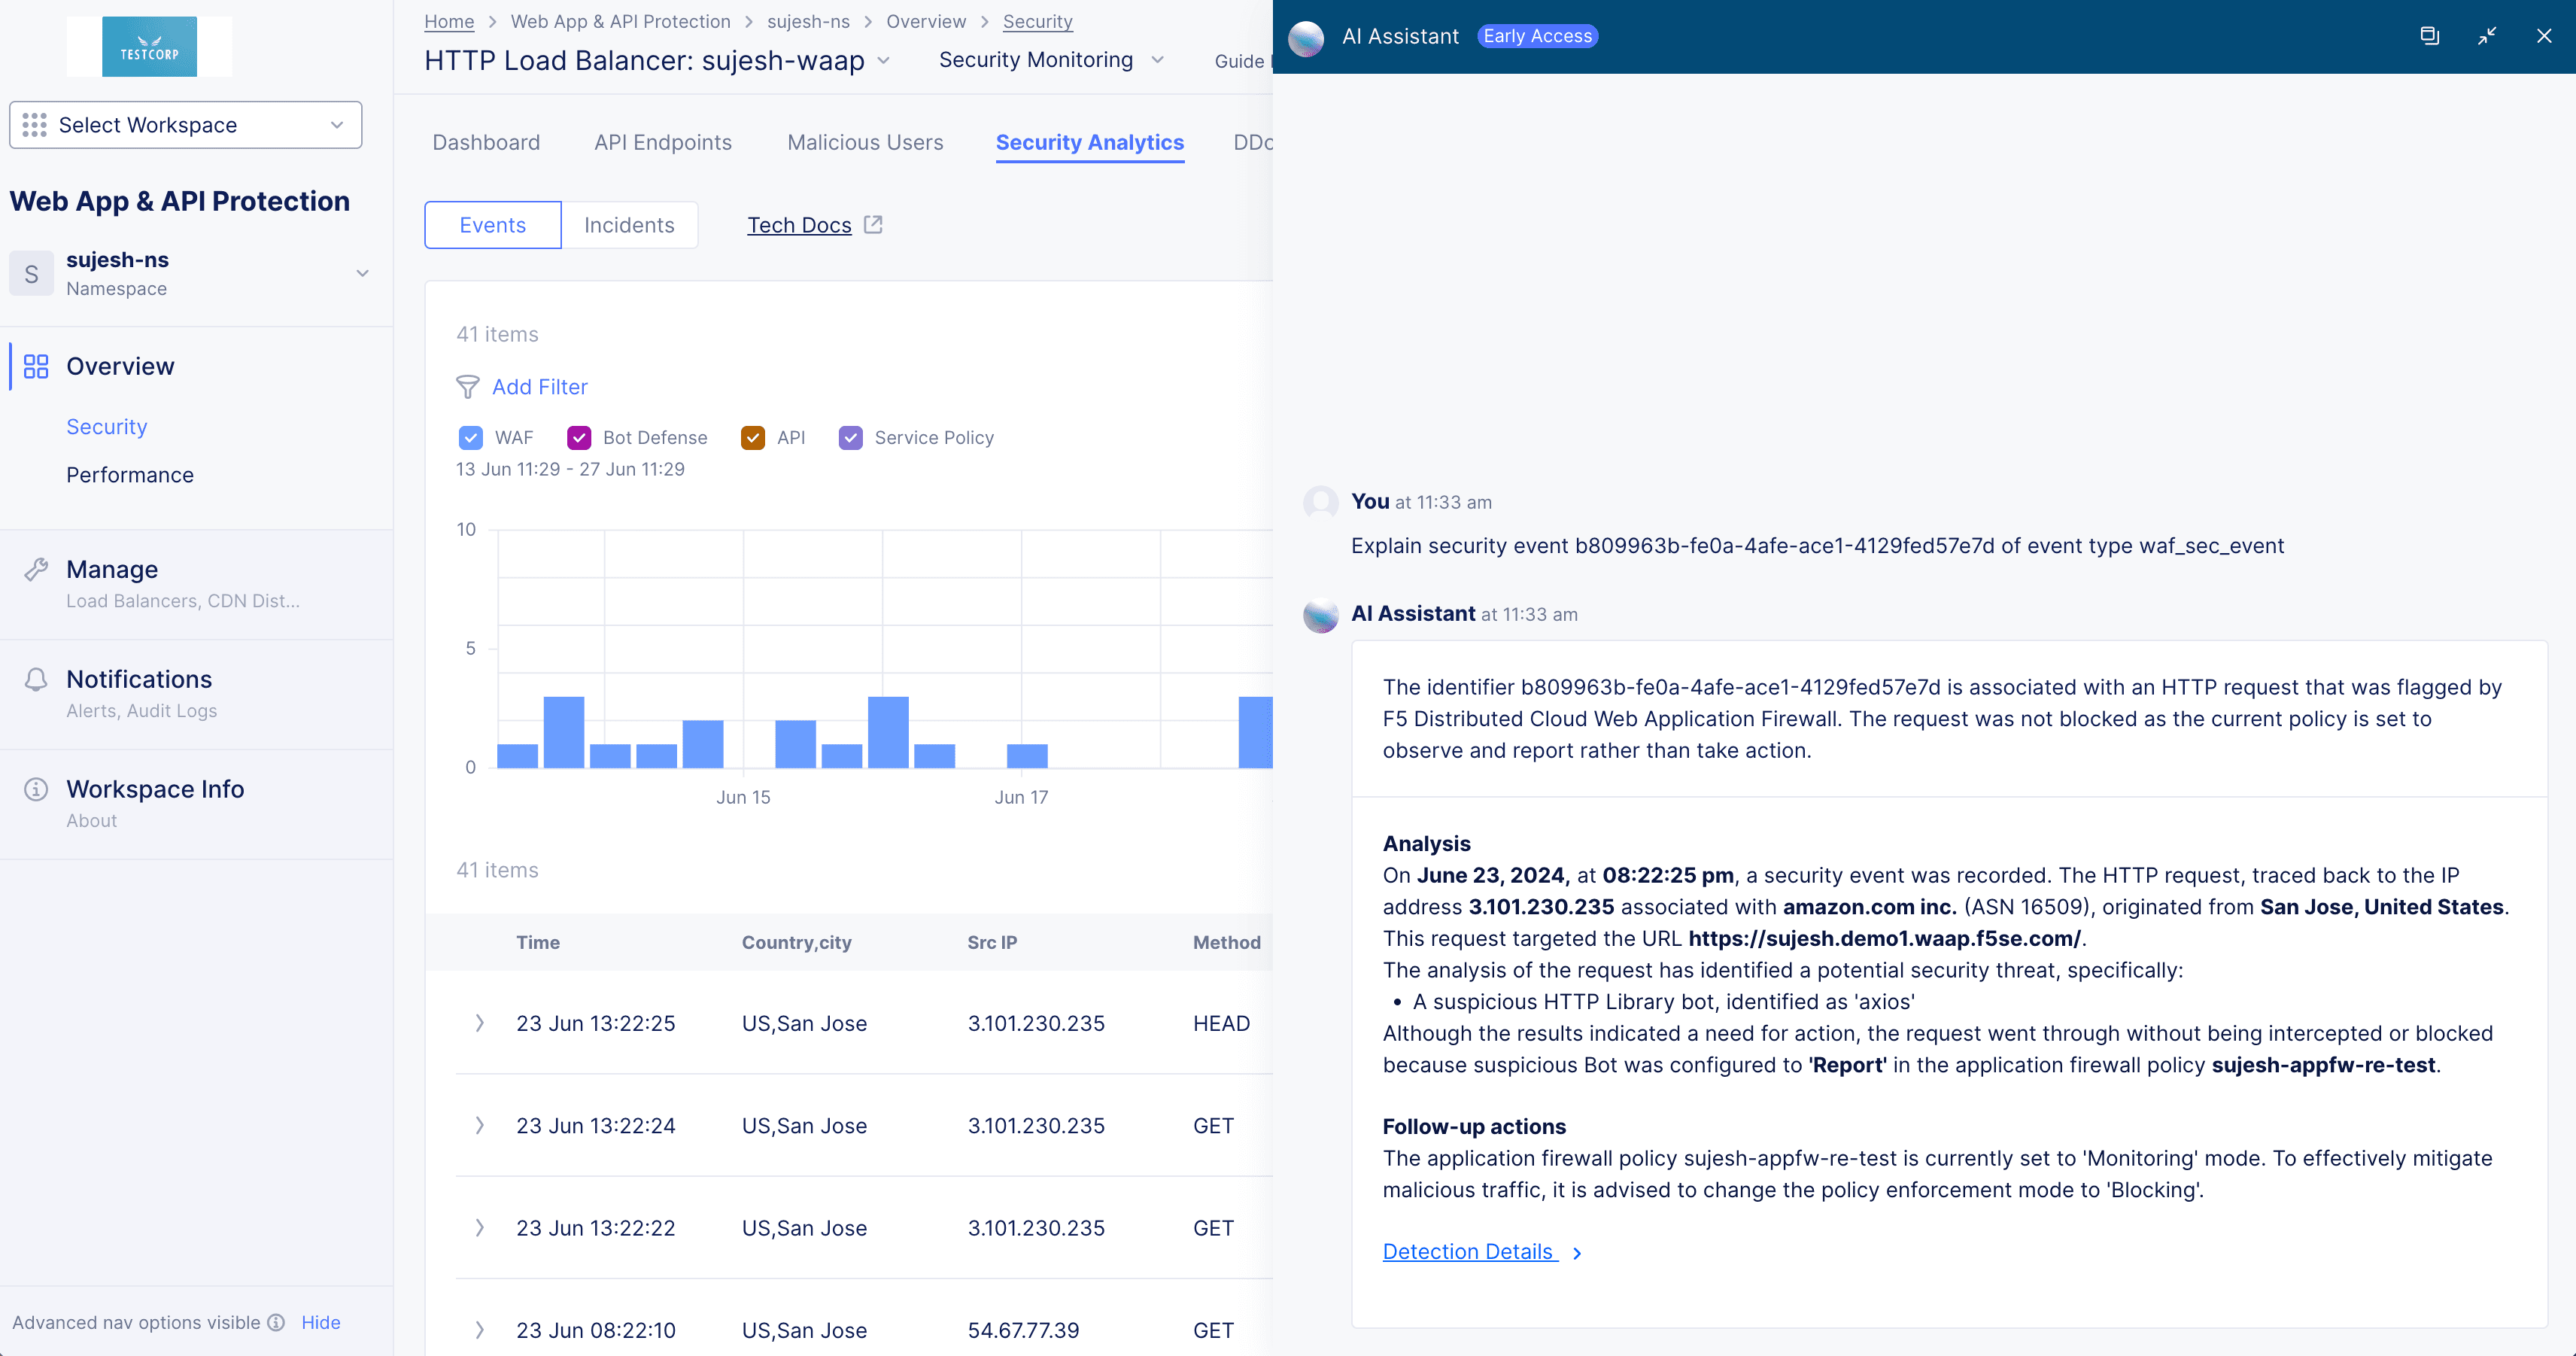Screen dimensions: 2576x1356
Task: Click the conversations icon in AI Assistant header
Action: 2430,36
